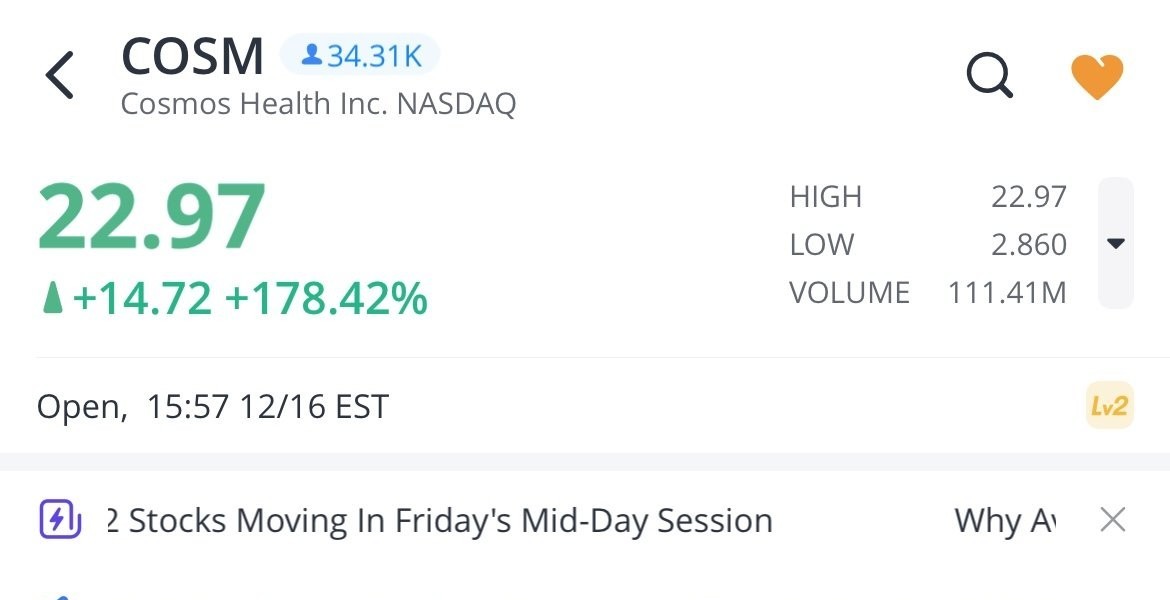This screenshot has width=1170, height=600.
Task: Dismiss the news ticker with X
Action: point(1112,520)
